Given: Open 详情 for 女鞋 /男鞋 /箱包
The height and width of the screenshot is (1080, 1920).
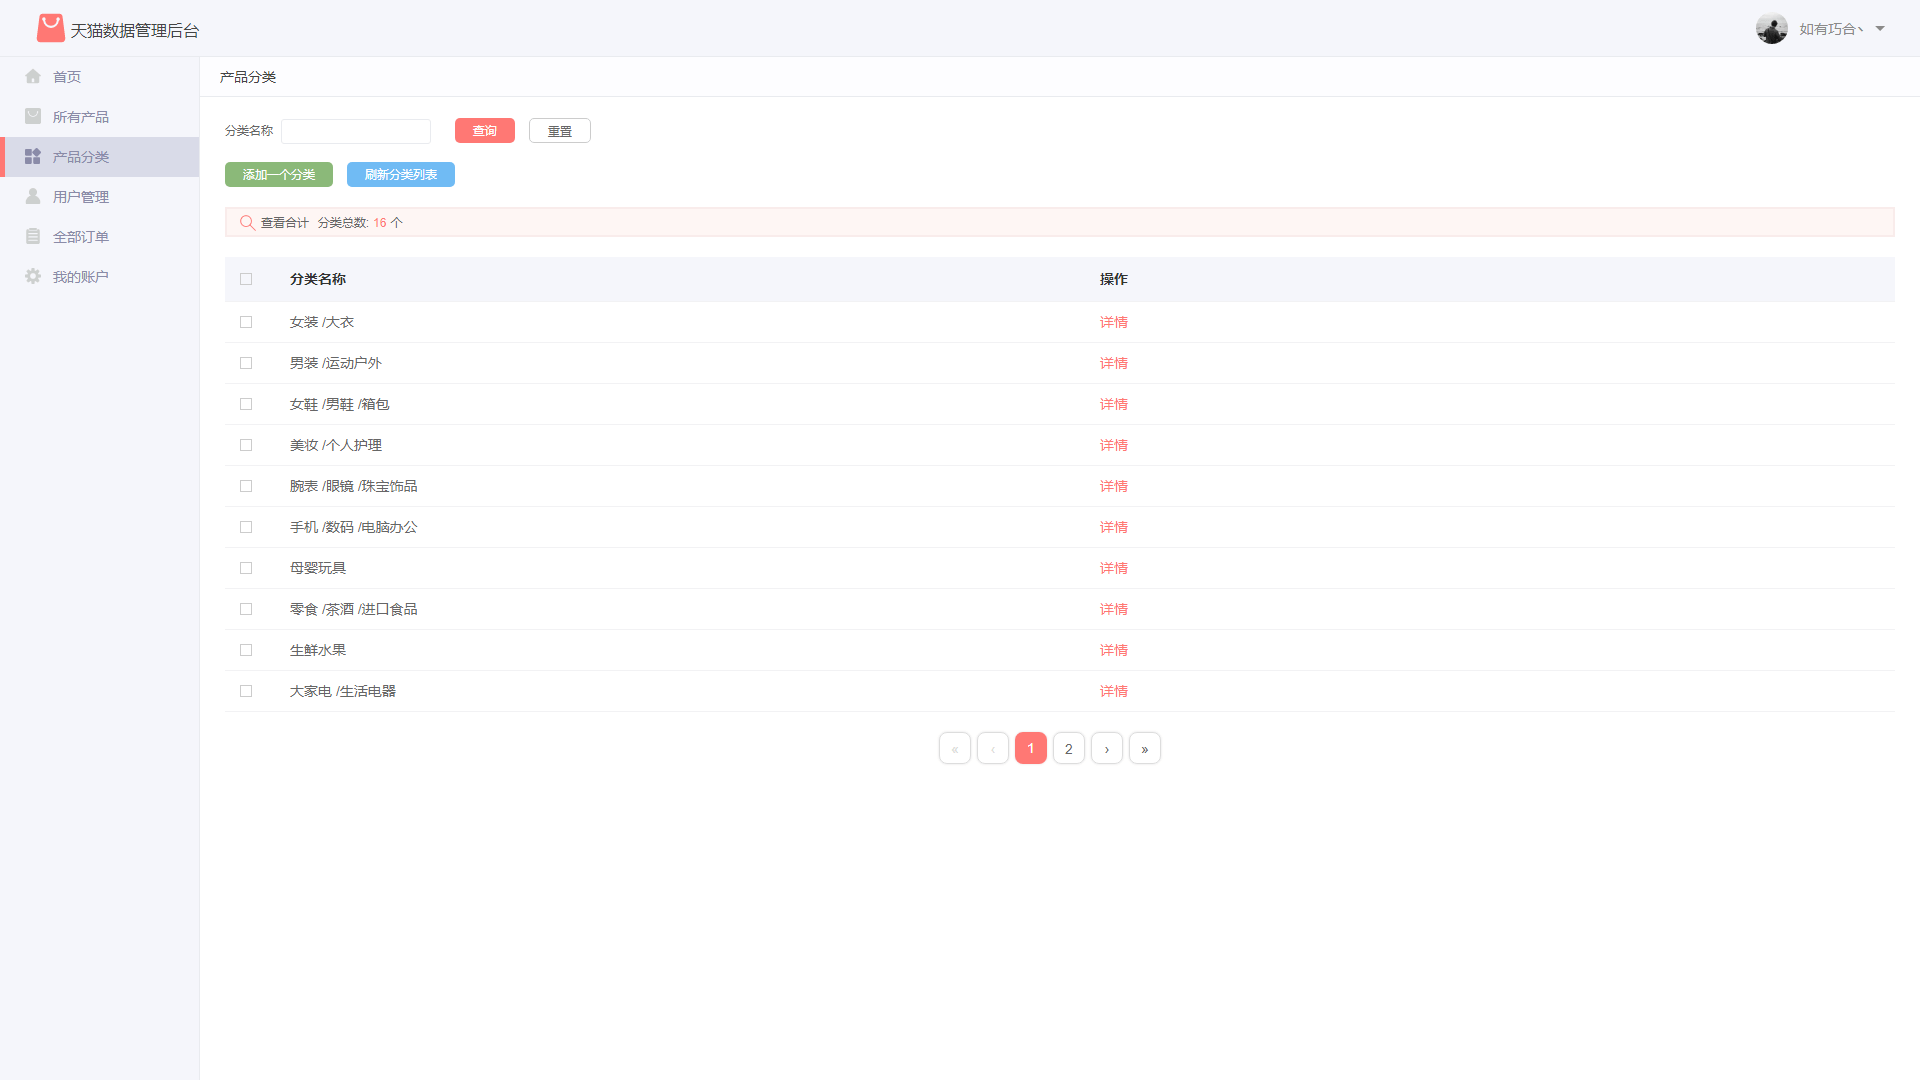Looking at the screenshot, I should point(1114,404).
